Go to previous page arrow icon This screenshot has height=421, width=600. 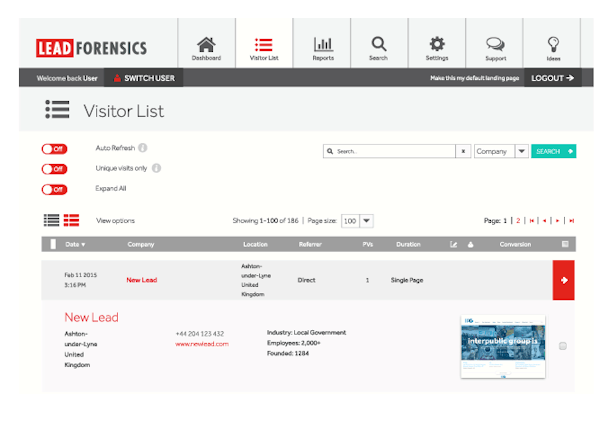click(544, 221)
